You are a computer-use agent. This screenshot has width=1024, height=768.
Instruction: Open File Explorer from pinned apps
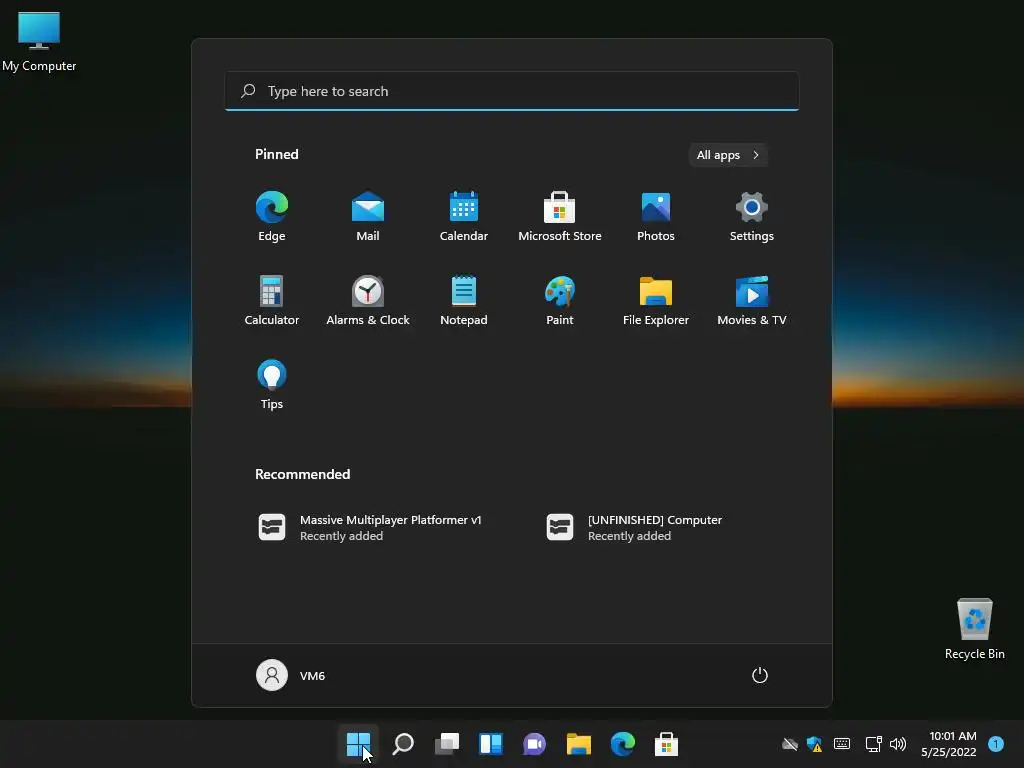[x=656, y=300]
